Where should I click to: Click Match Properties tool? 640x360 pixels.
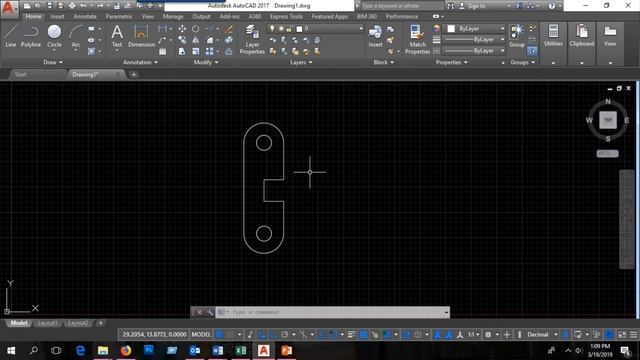point(417,39)
